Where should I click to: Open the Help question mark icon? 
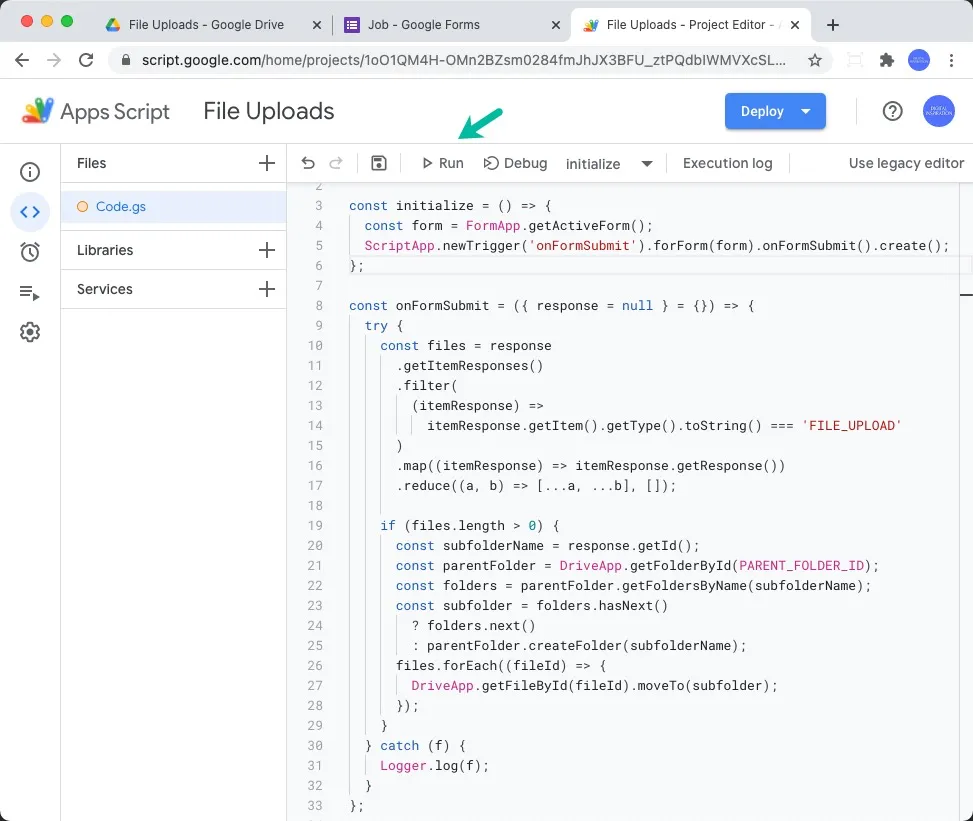[892, 111]
